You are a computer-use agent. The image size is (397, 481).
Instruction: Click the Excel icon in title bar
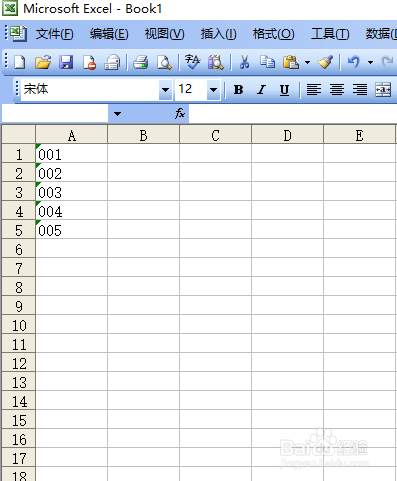(x=10, y=8)
